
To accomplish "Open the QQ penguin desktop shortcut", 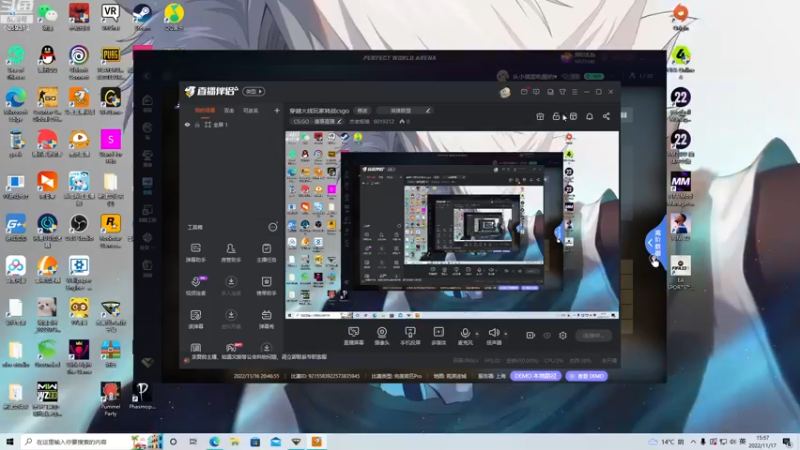I will click(47, 59).
